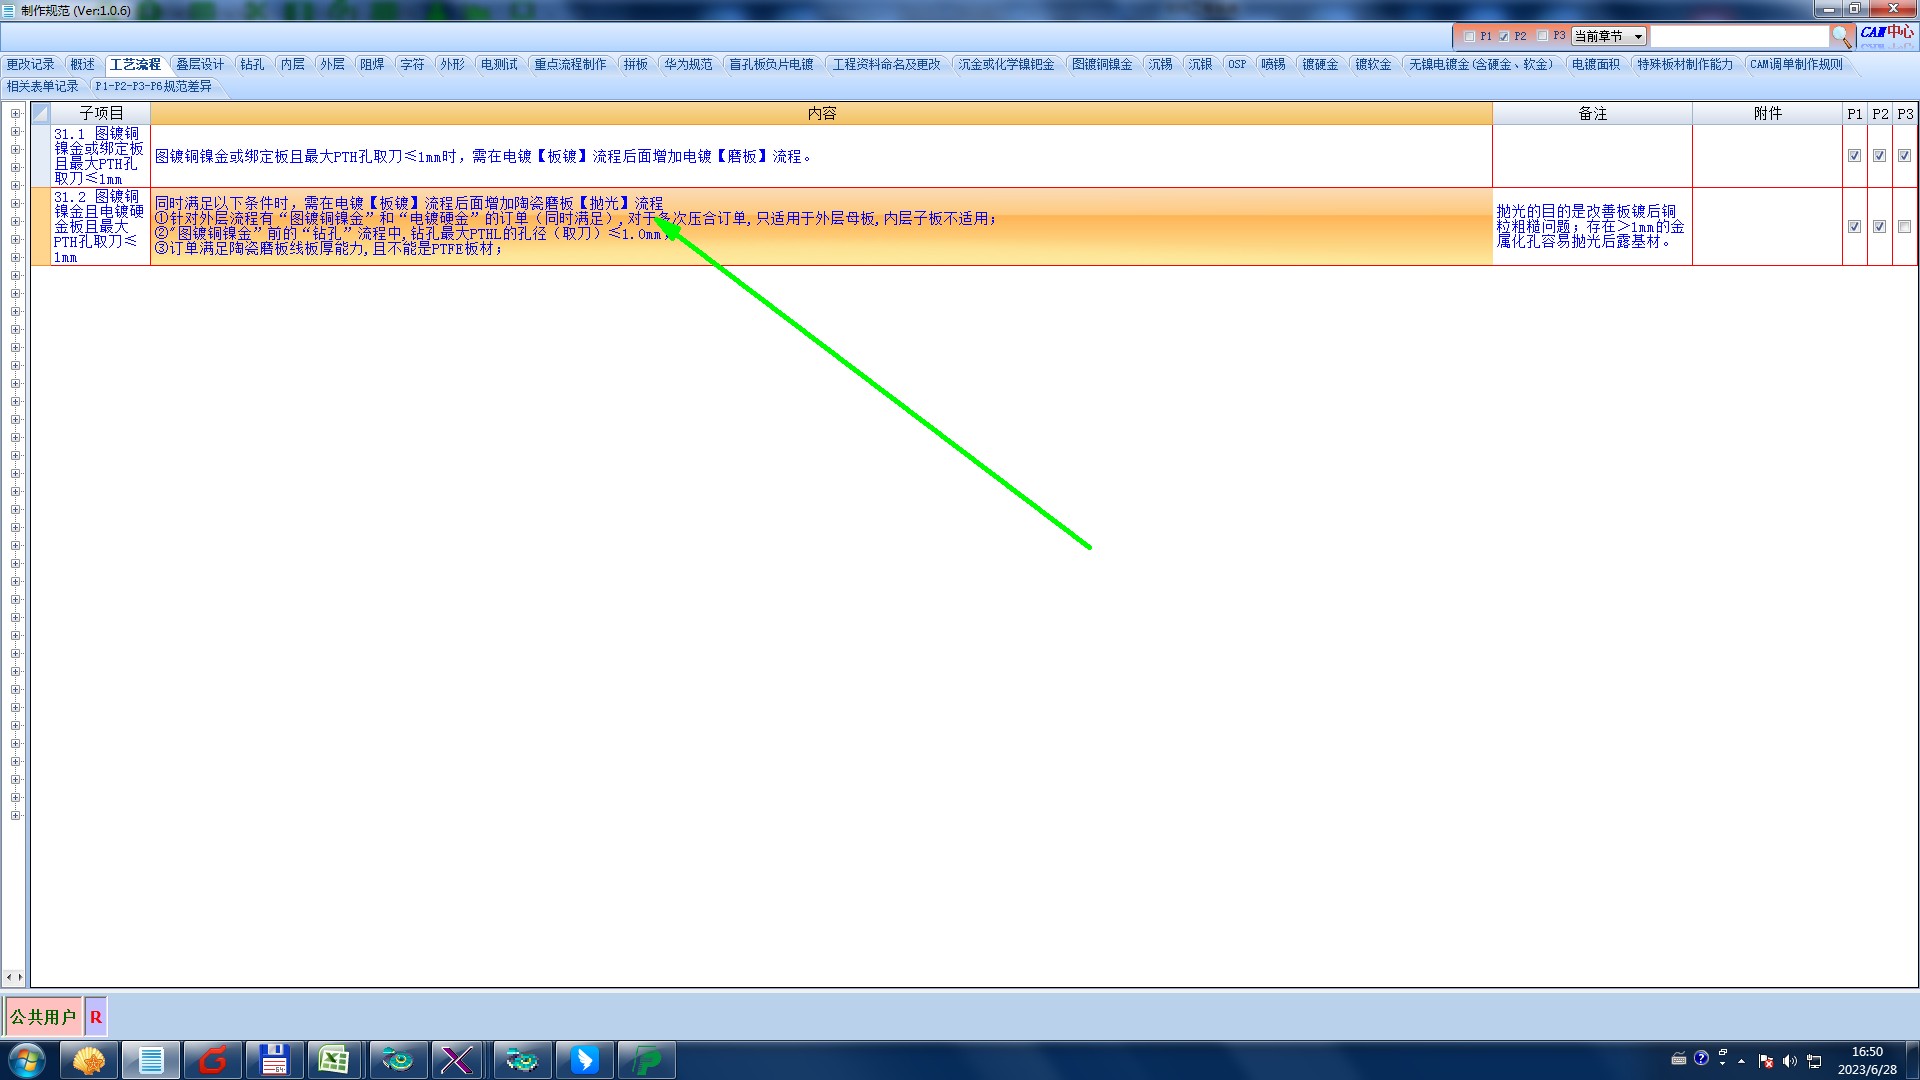
Task: Open the seashell app in the taskbar
Action: point(89,1060)
